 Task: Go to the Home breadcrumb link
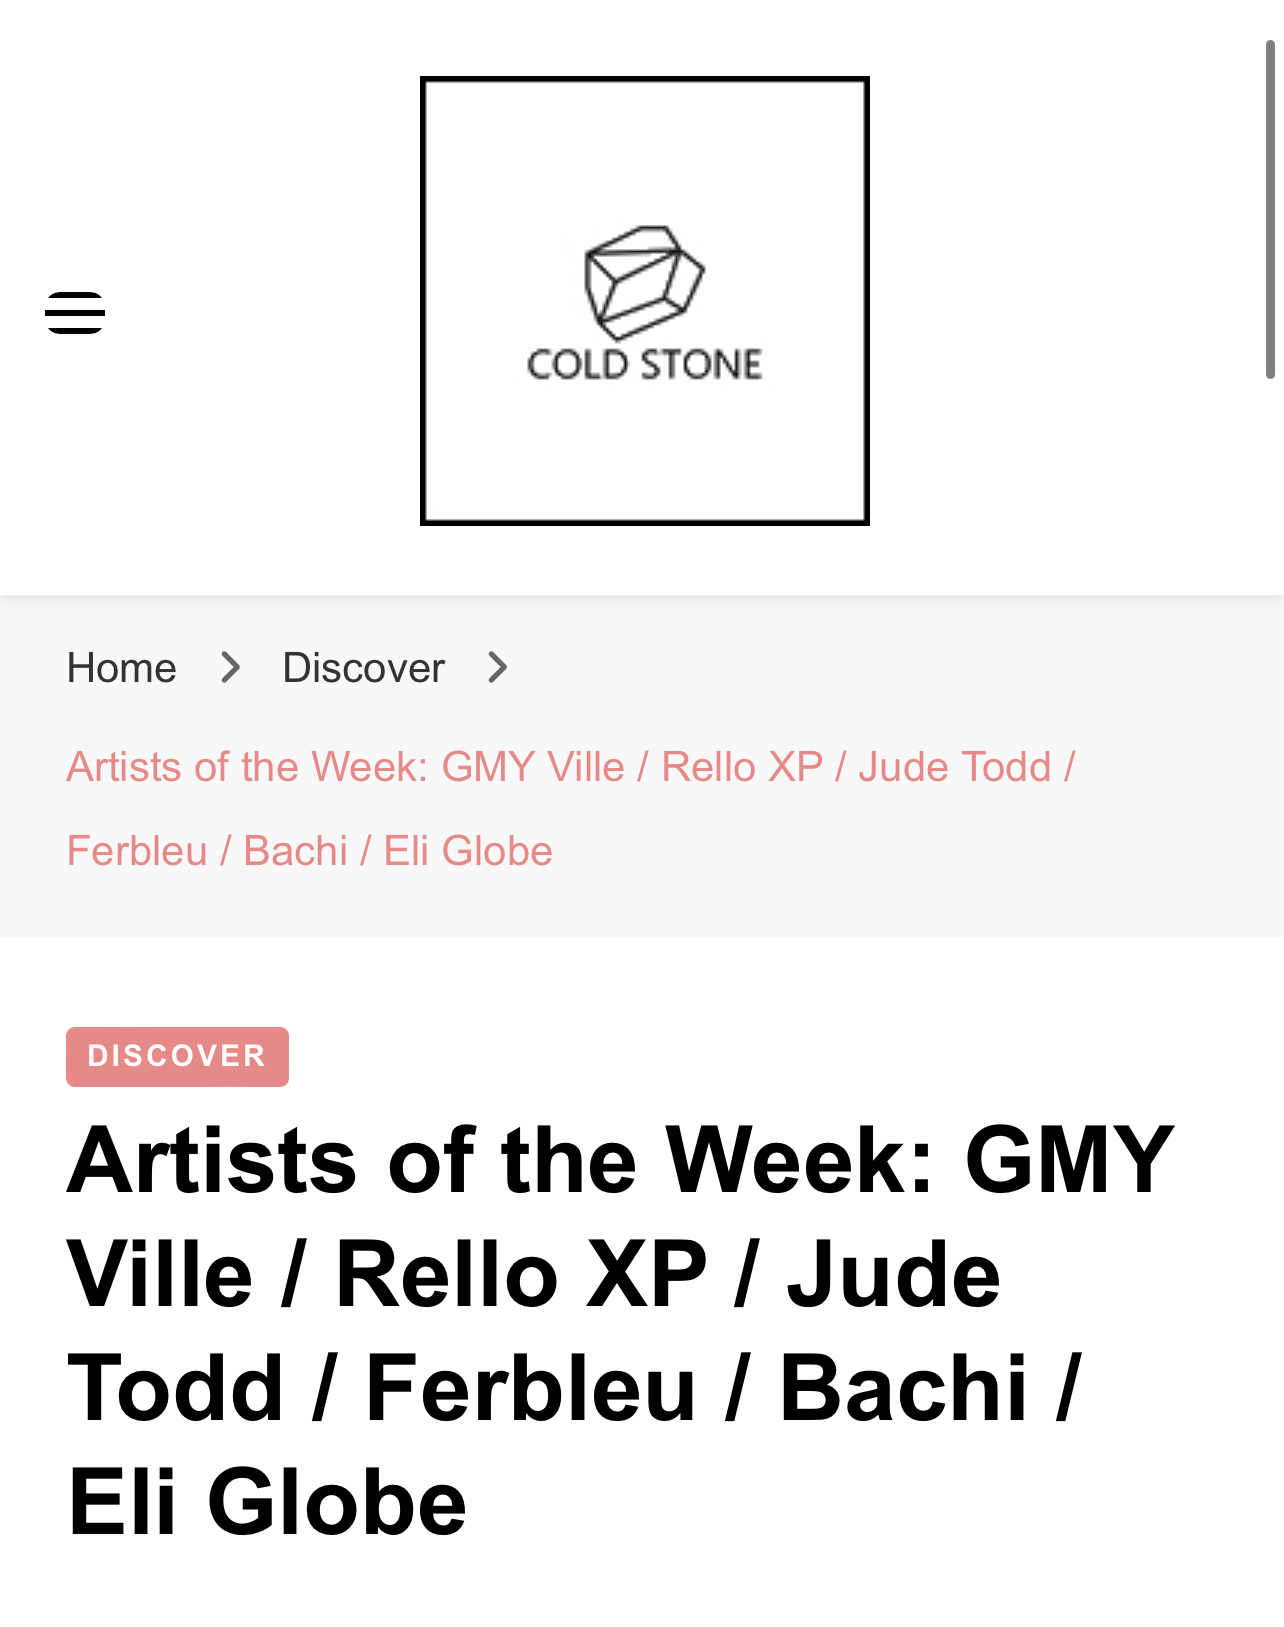[122, 667]
